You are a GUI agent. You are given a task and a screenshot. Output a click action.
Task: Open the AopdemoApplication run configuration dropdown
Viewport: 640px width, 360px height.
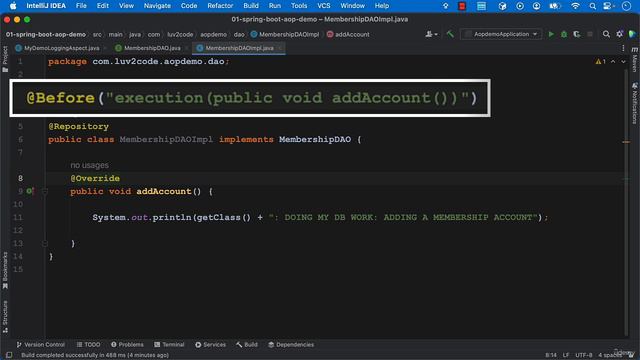click(501, 34)
